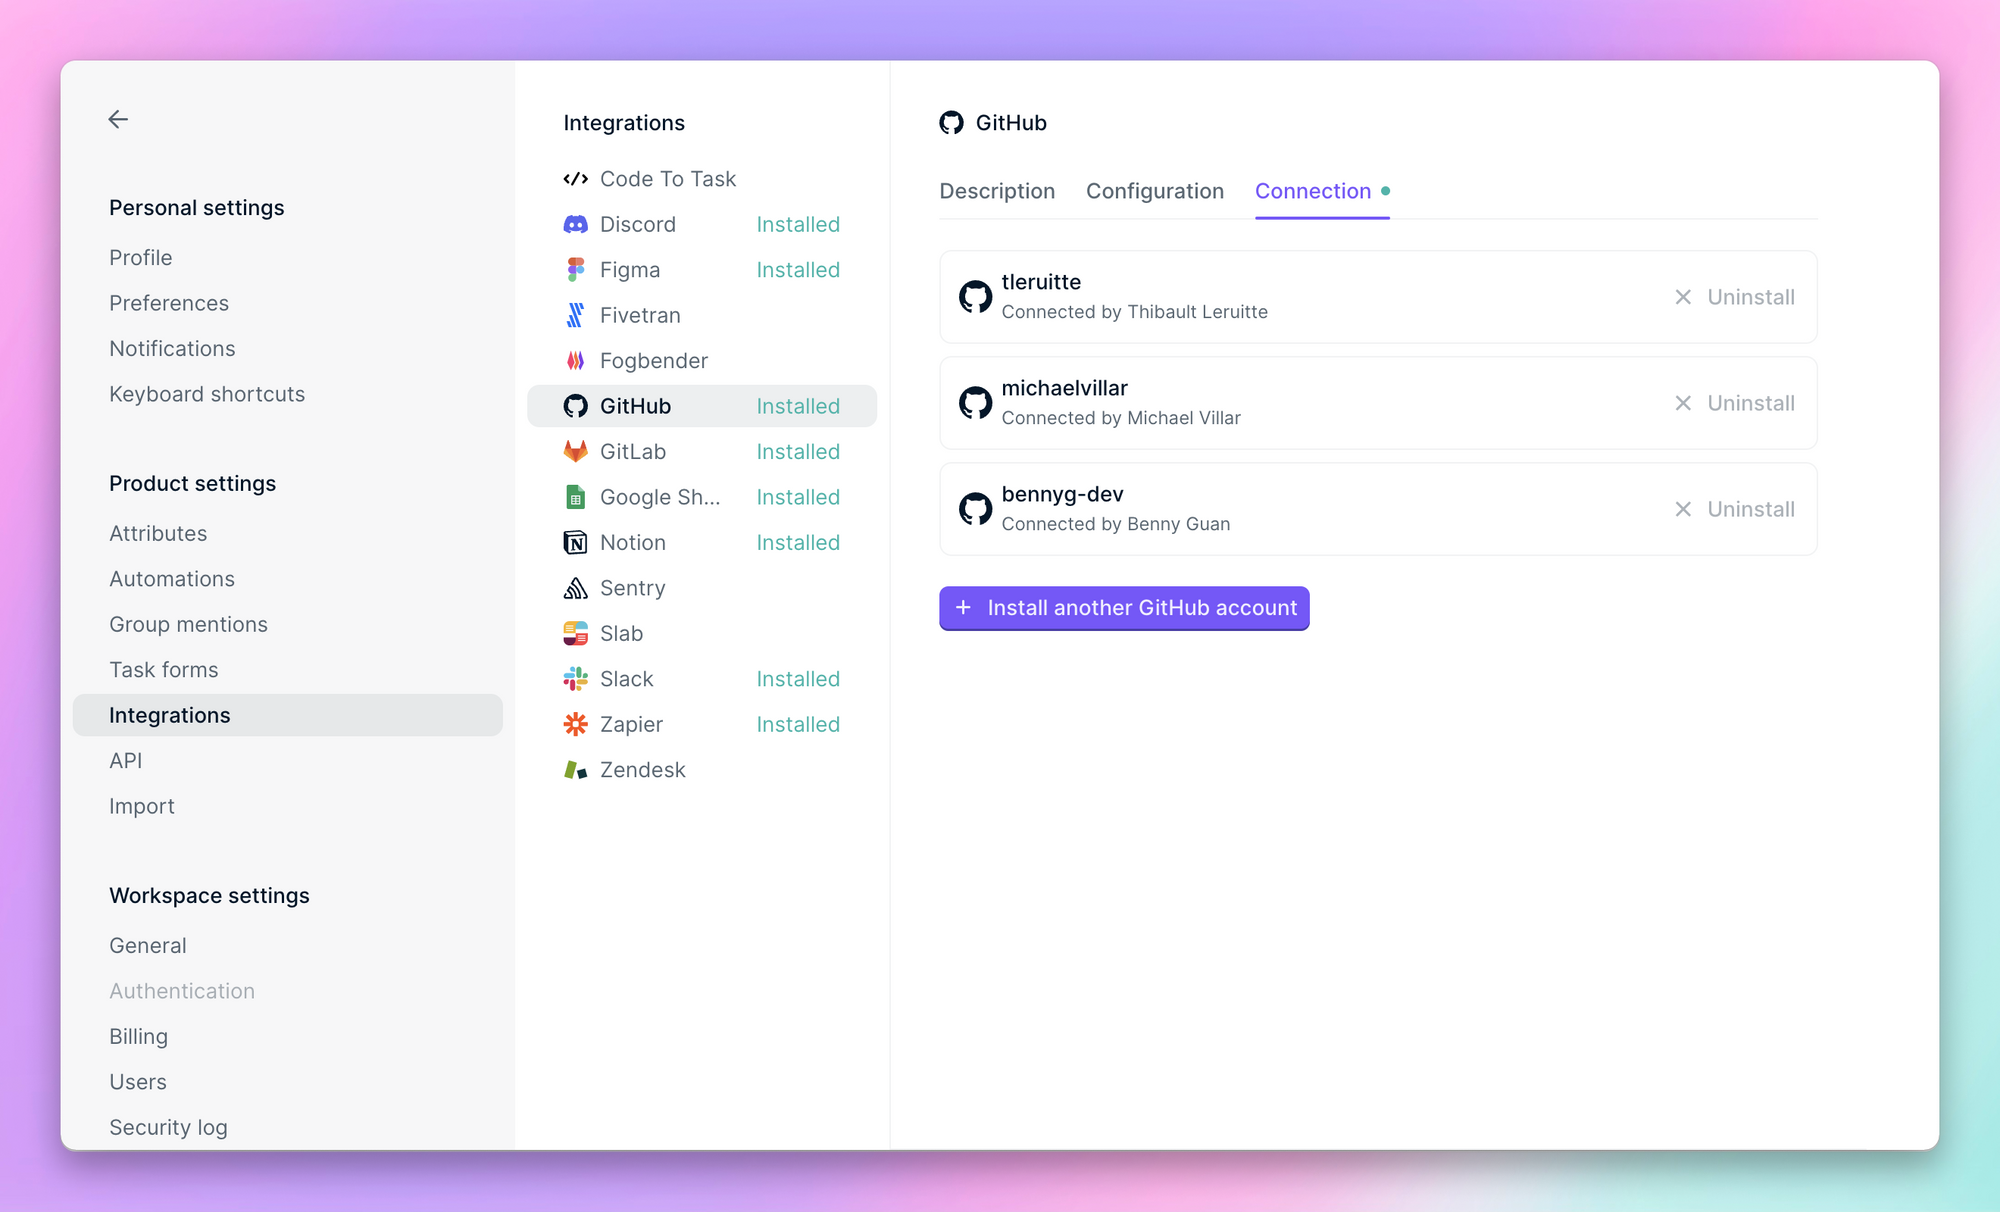
Task: Click the X icon beside bennyg-dev Uninstall
Action: pos(1683,509)
